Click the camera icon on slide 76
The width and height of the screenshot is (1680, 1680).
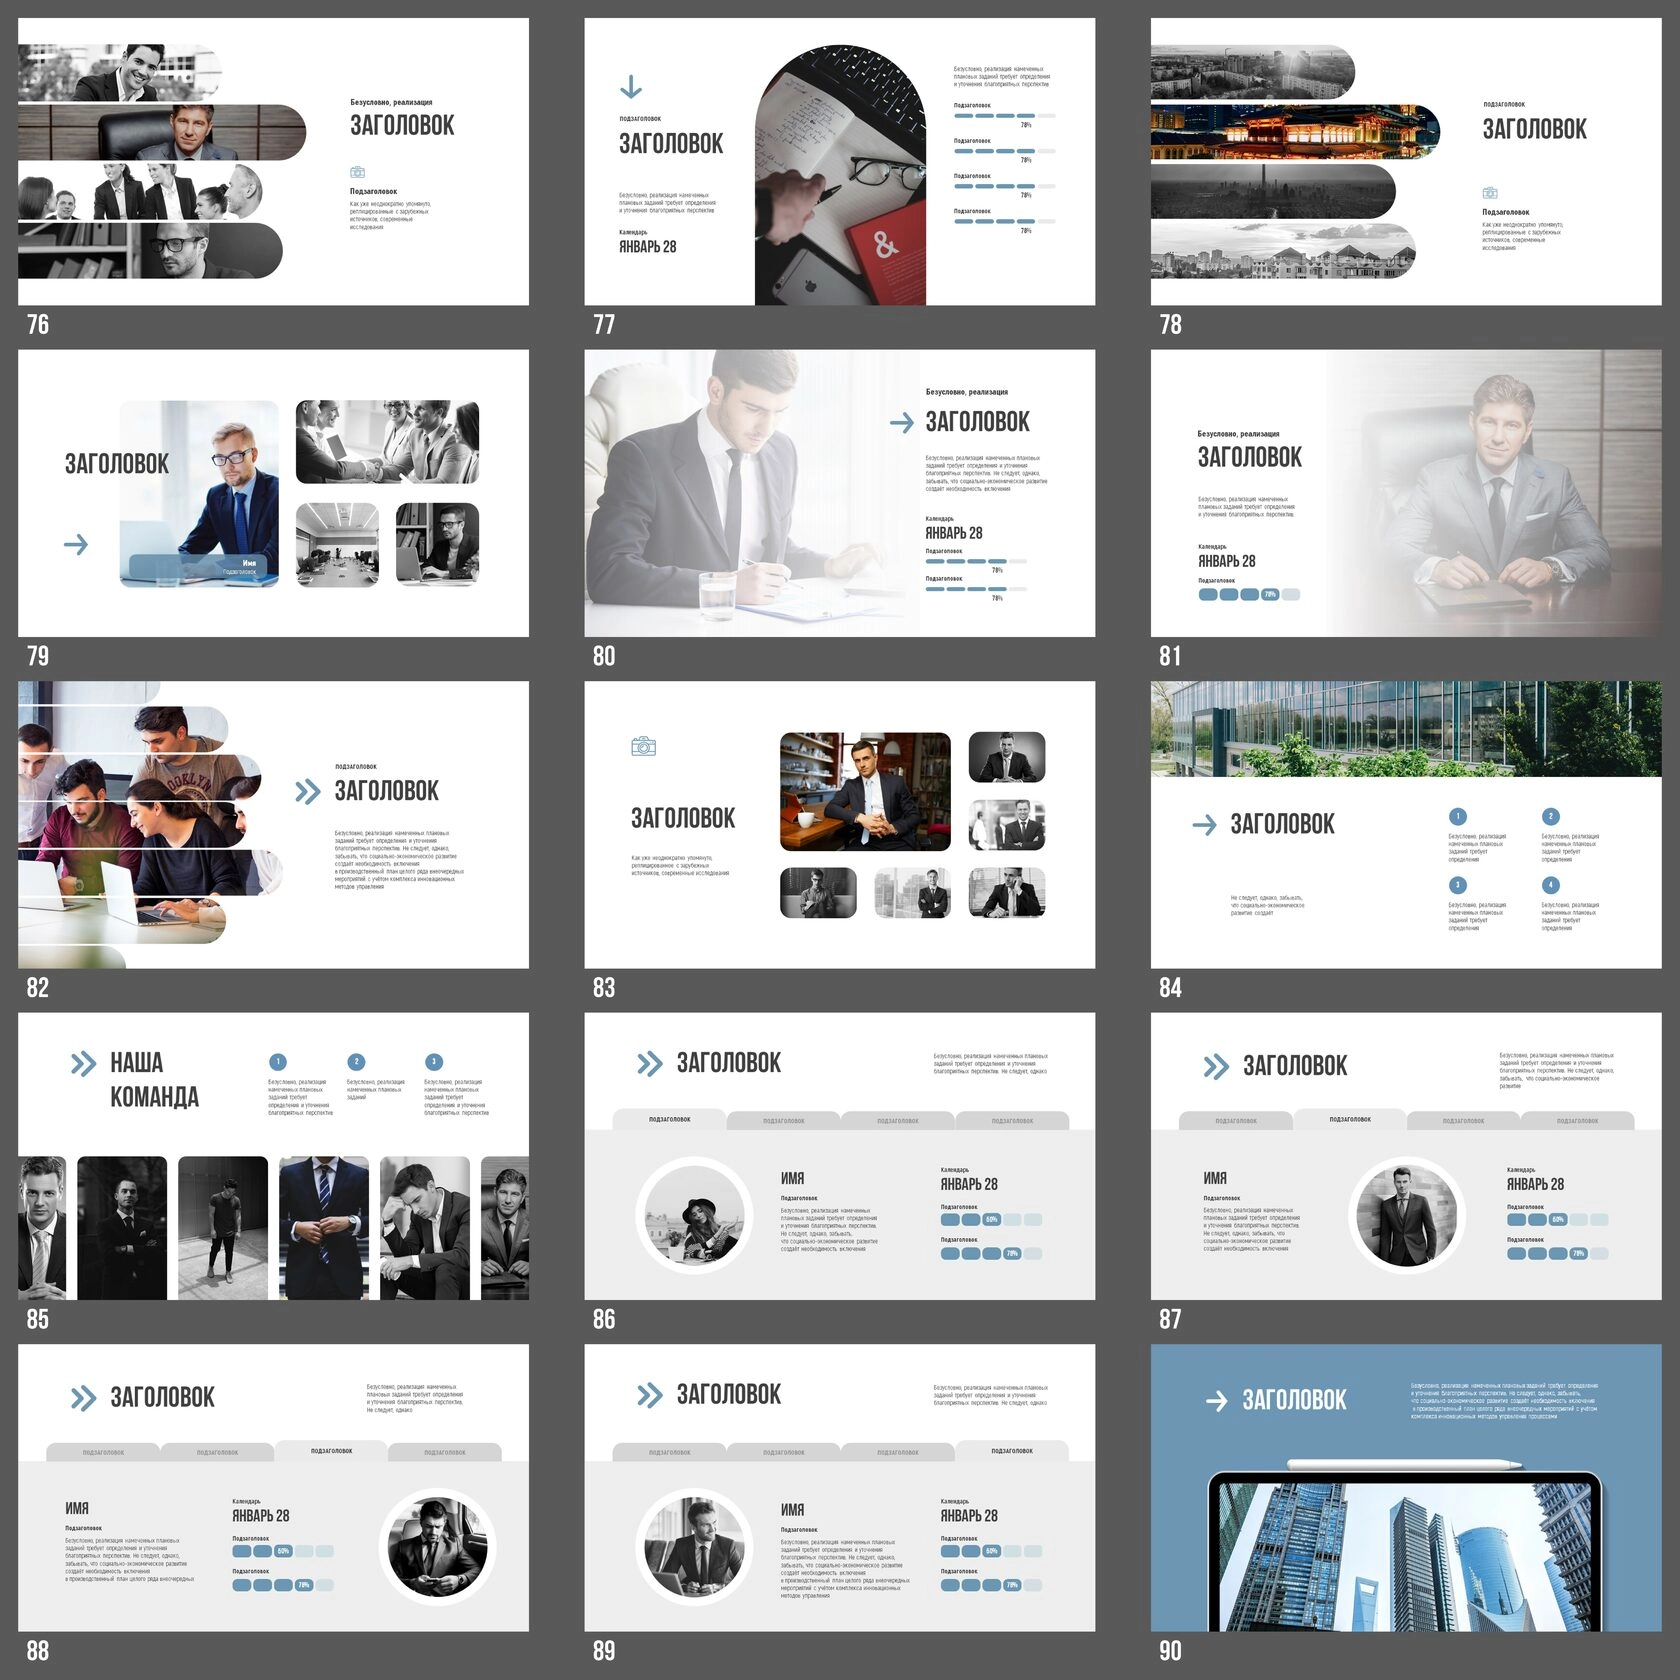357,172
